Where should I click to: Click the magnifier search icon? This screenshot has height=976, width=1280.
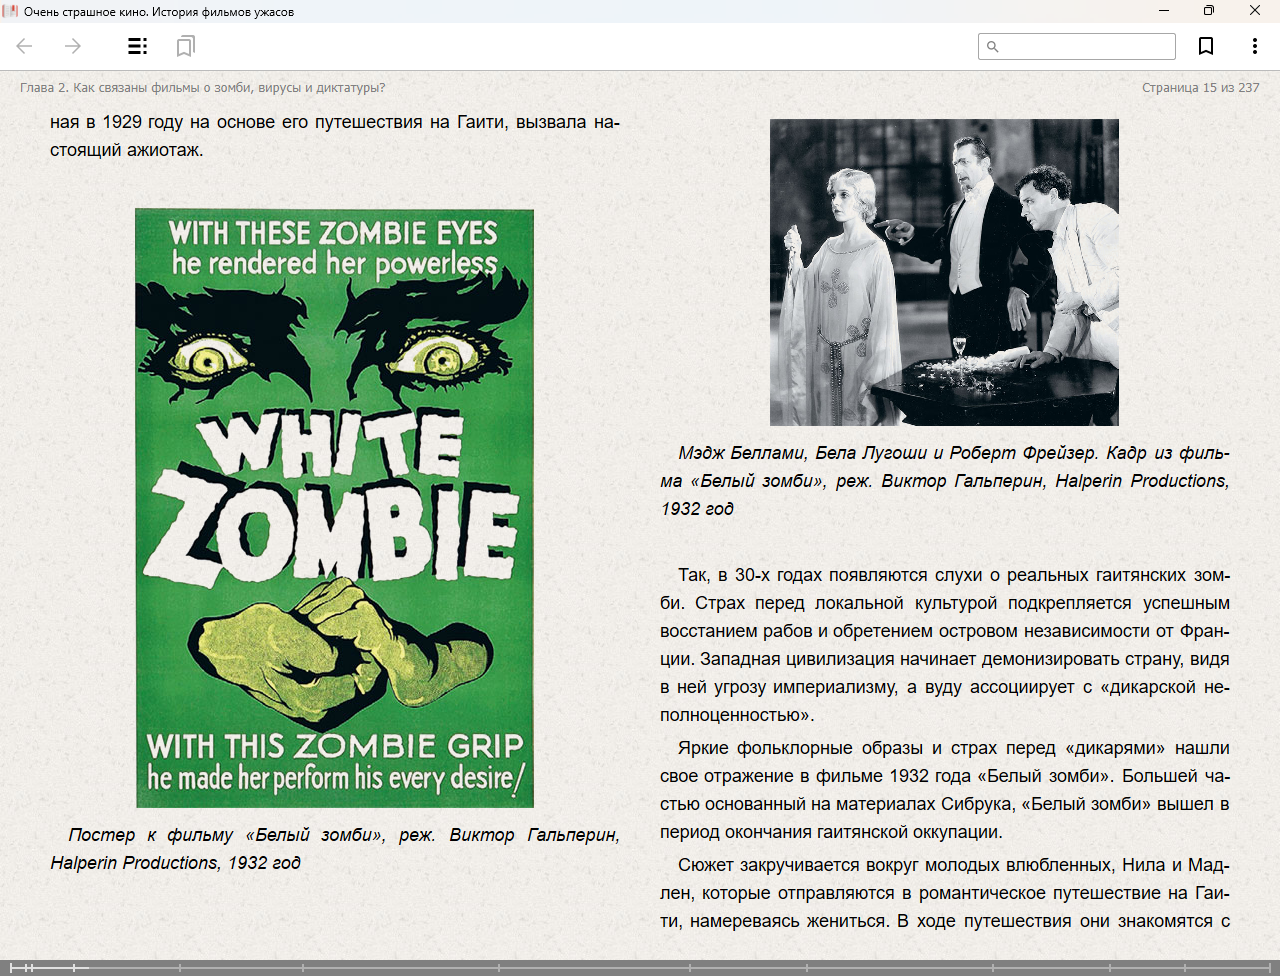tap(993, 47)
